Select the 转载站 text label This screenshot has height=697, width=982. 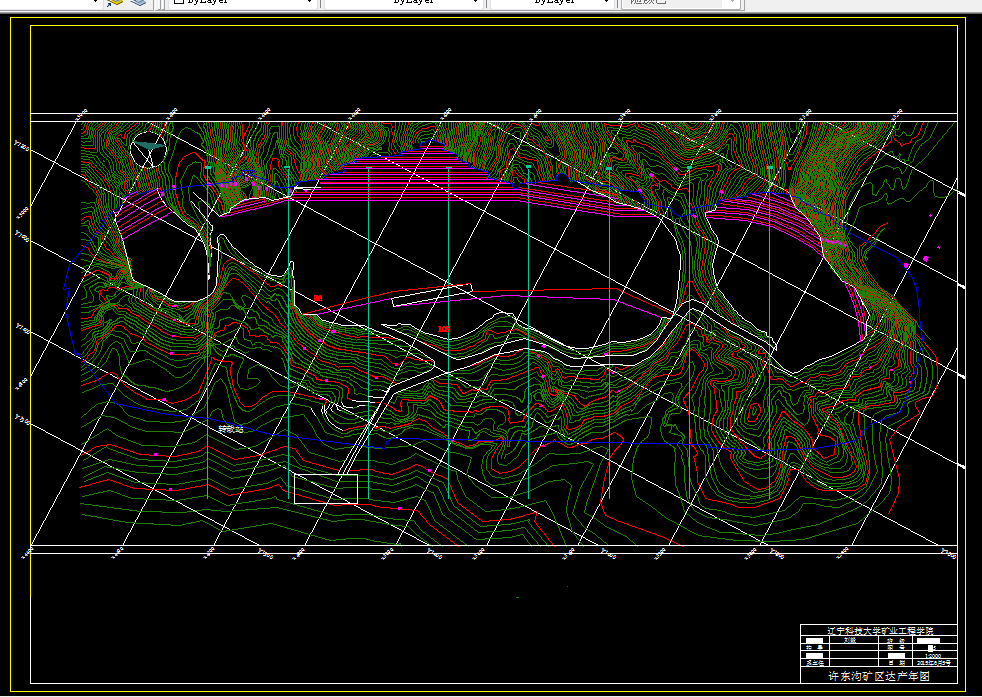230,430
